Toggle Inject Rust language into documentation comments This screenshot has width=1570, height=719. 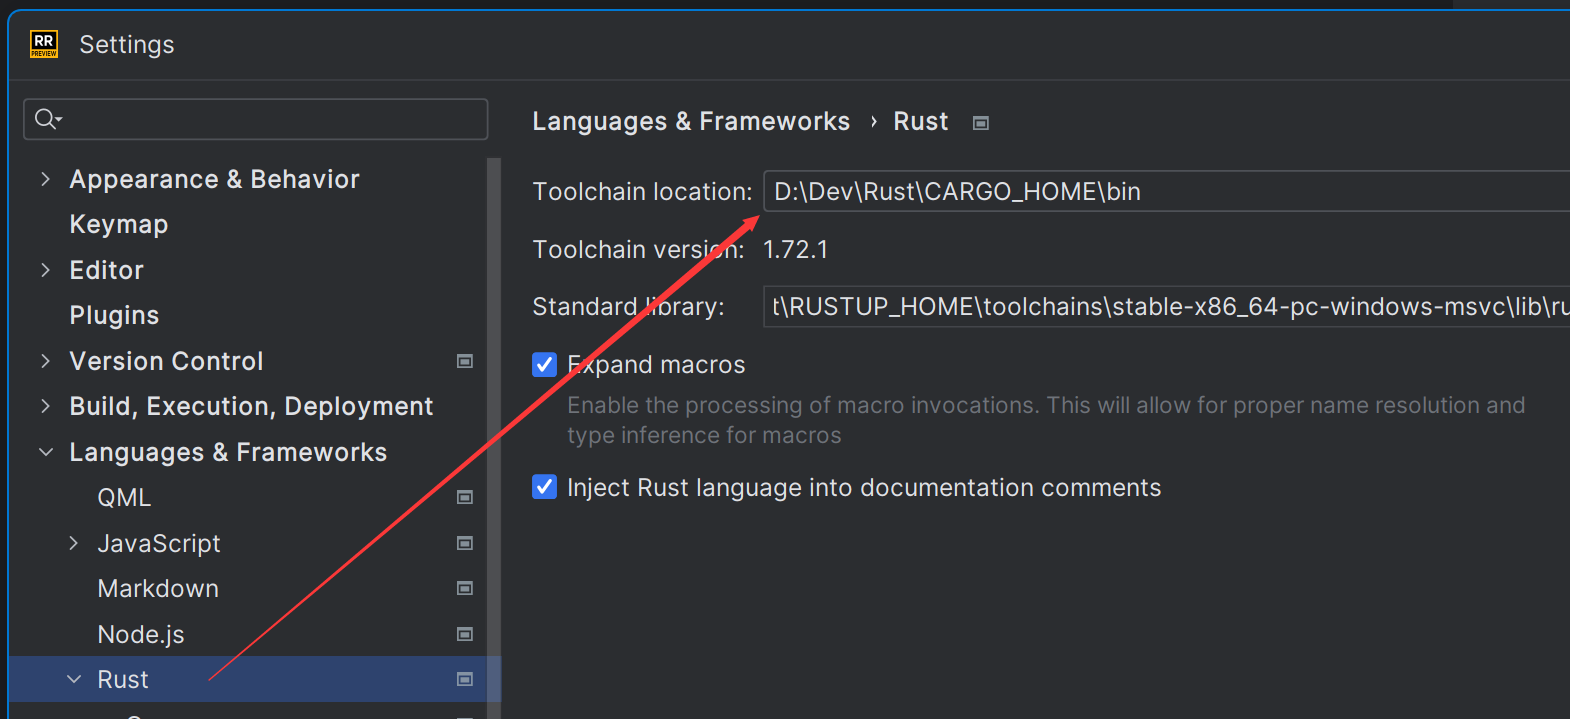pos(545,487)
